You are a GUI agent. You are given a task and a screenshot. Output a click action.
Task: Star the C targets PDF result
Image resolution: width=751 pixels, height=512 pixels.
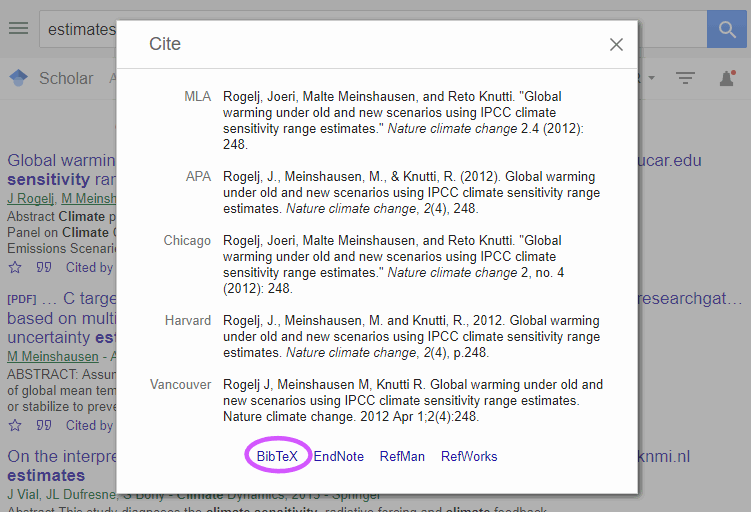pos(15,425)
